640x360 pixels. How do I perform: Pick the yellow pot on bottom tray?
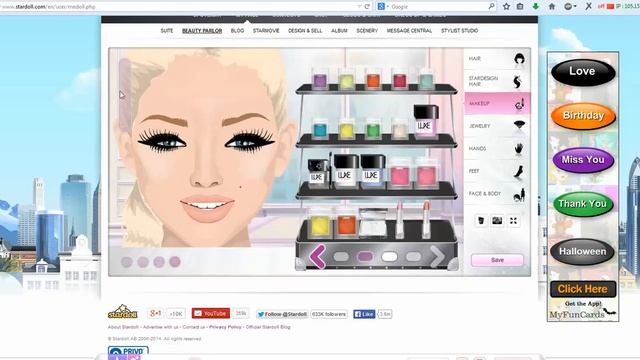[x=320, y=224]
